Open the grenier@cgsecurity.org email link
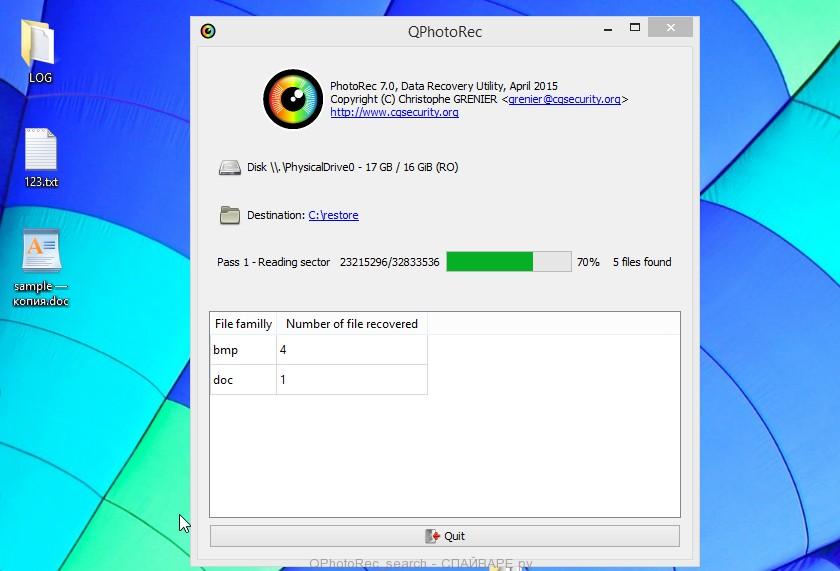The width and height of the screenshot is (840, 571). pyautogui.click(x=564, y=99)
